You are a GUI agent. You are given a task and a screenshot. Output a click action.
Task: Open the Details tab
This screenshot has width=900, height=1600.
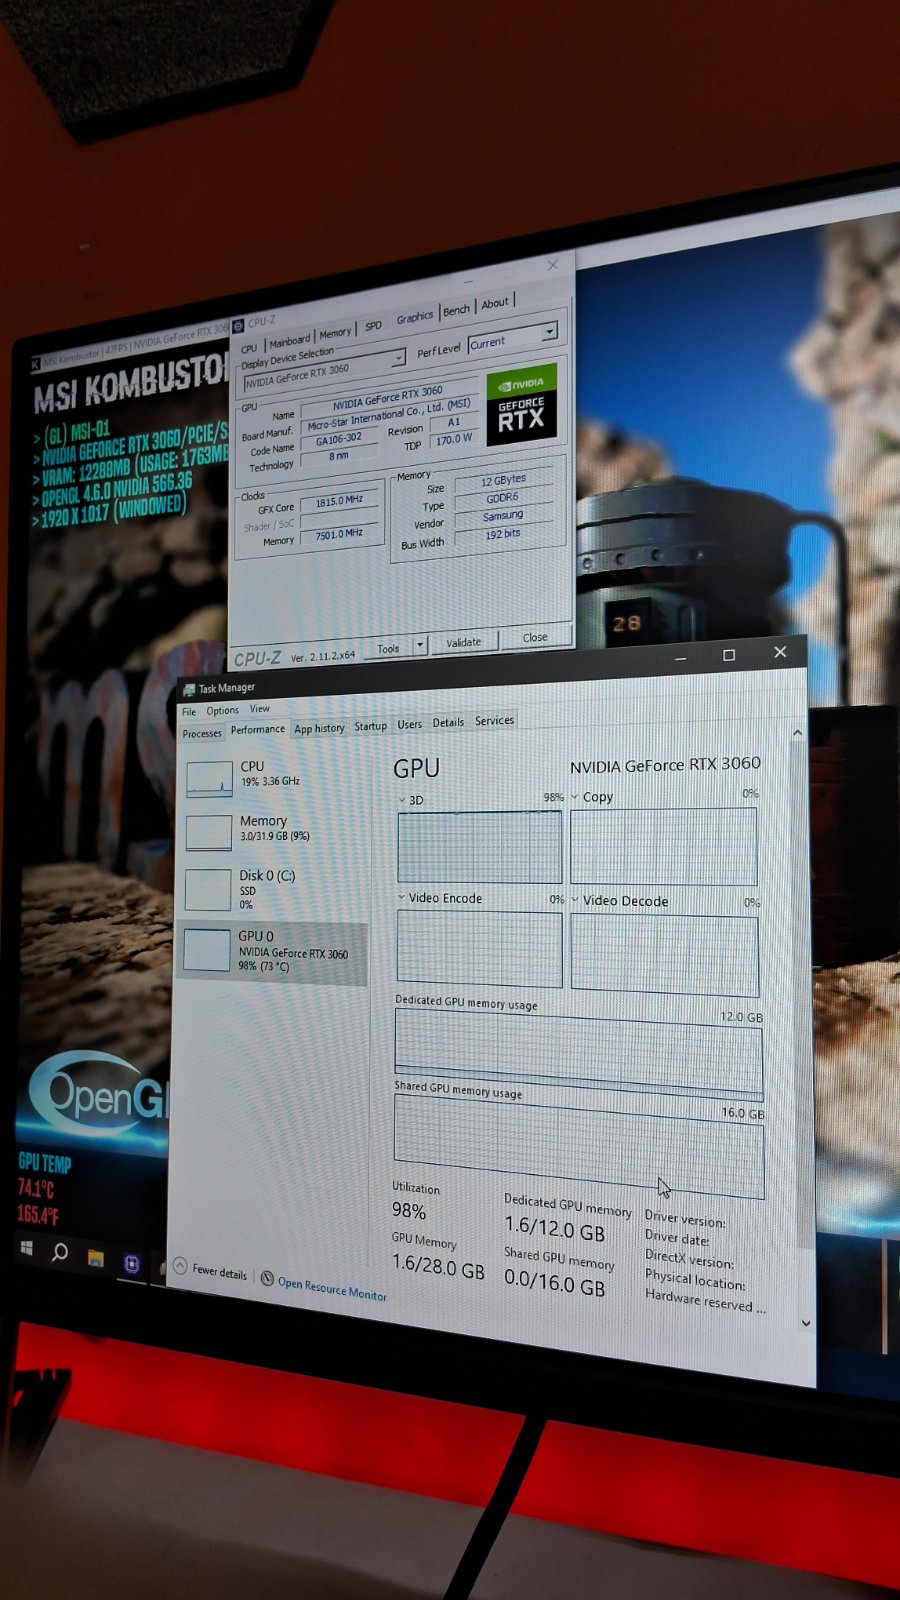[x=448, y=722]
